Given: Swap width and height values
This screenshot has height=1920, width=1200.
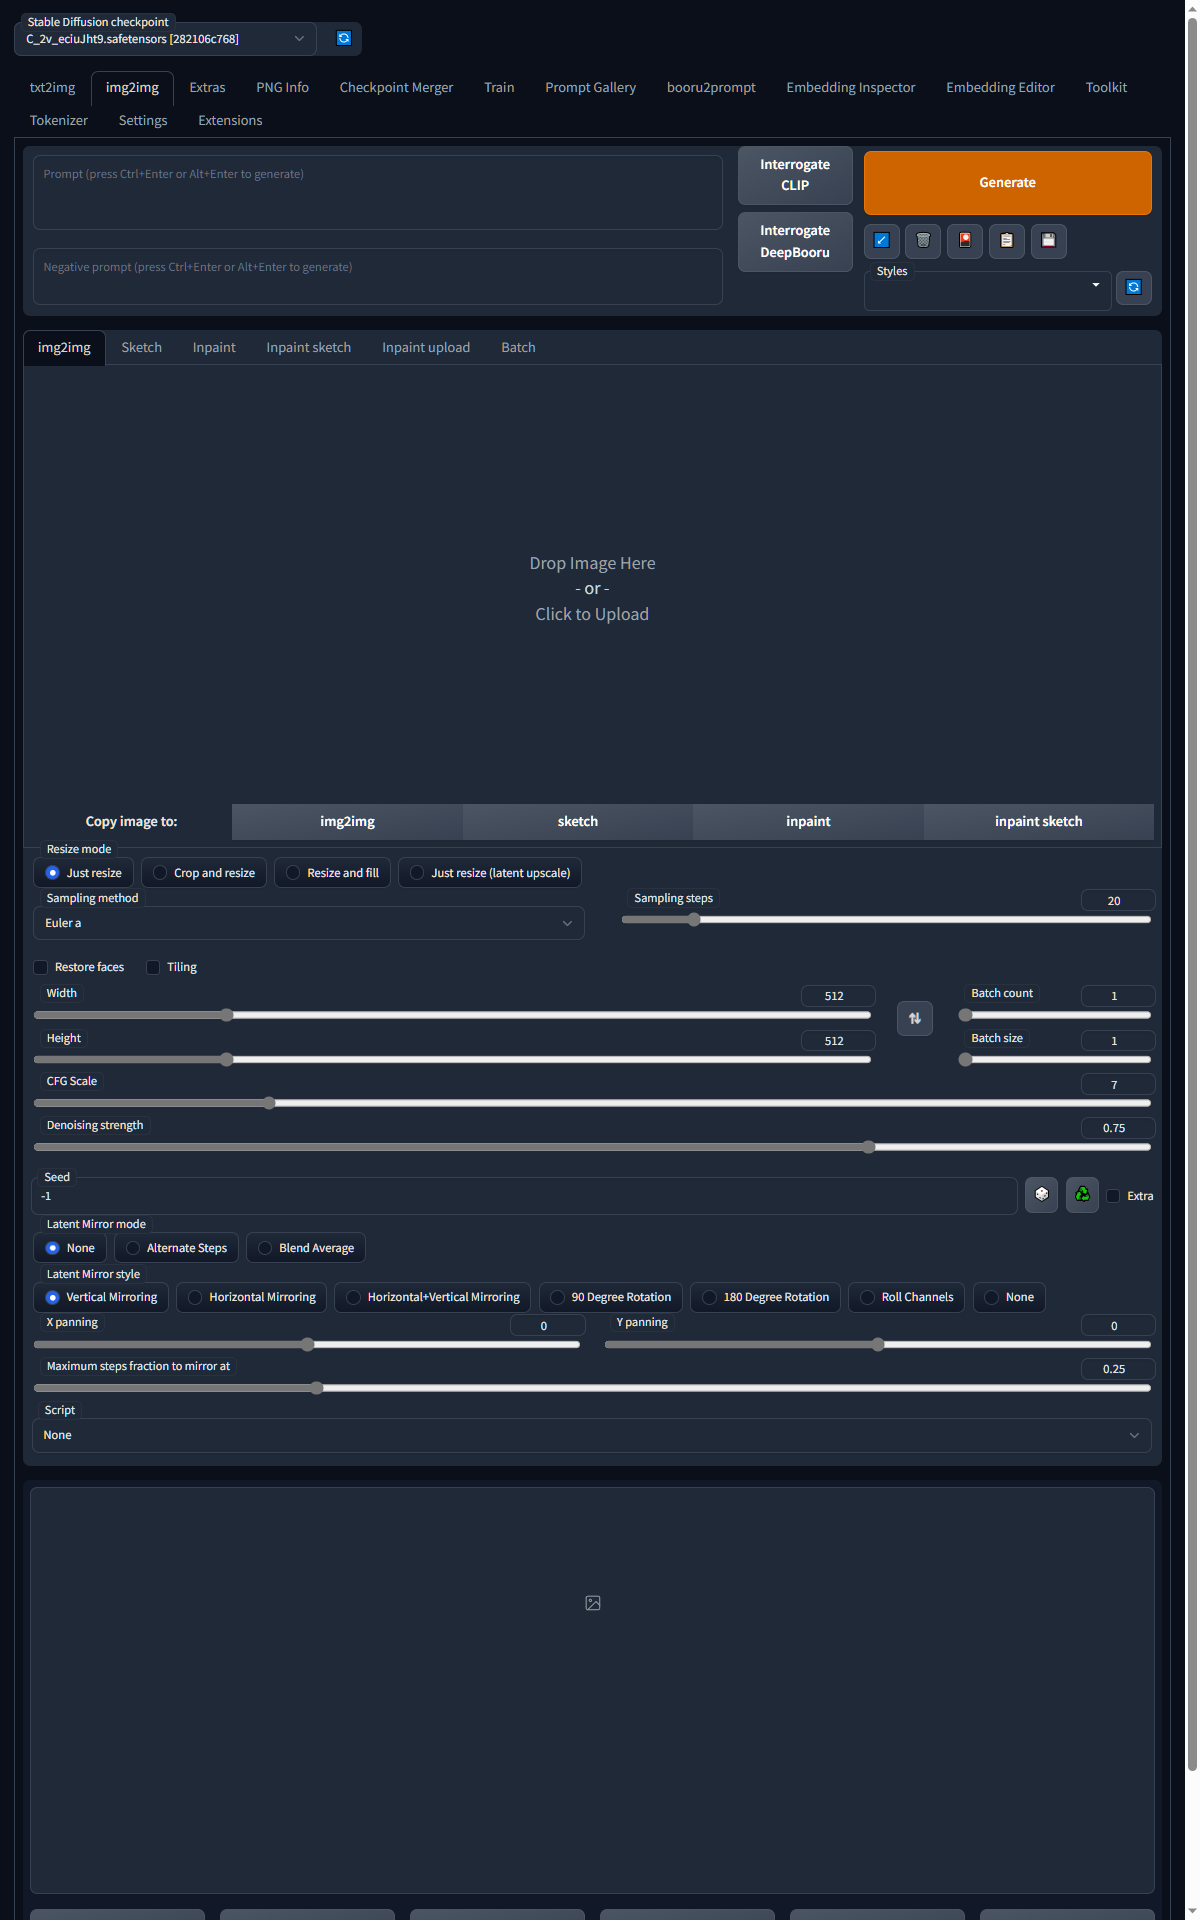Looking at the screenshot, I should pyautogui.click(x=915, y=1018).
